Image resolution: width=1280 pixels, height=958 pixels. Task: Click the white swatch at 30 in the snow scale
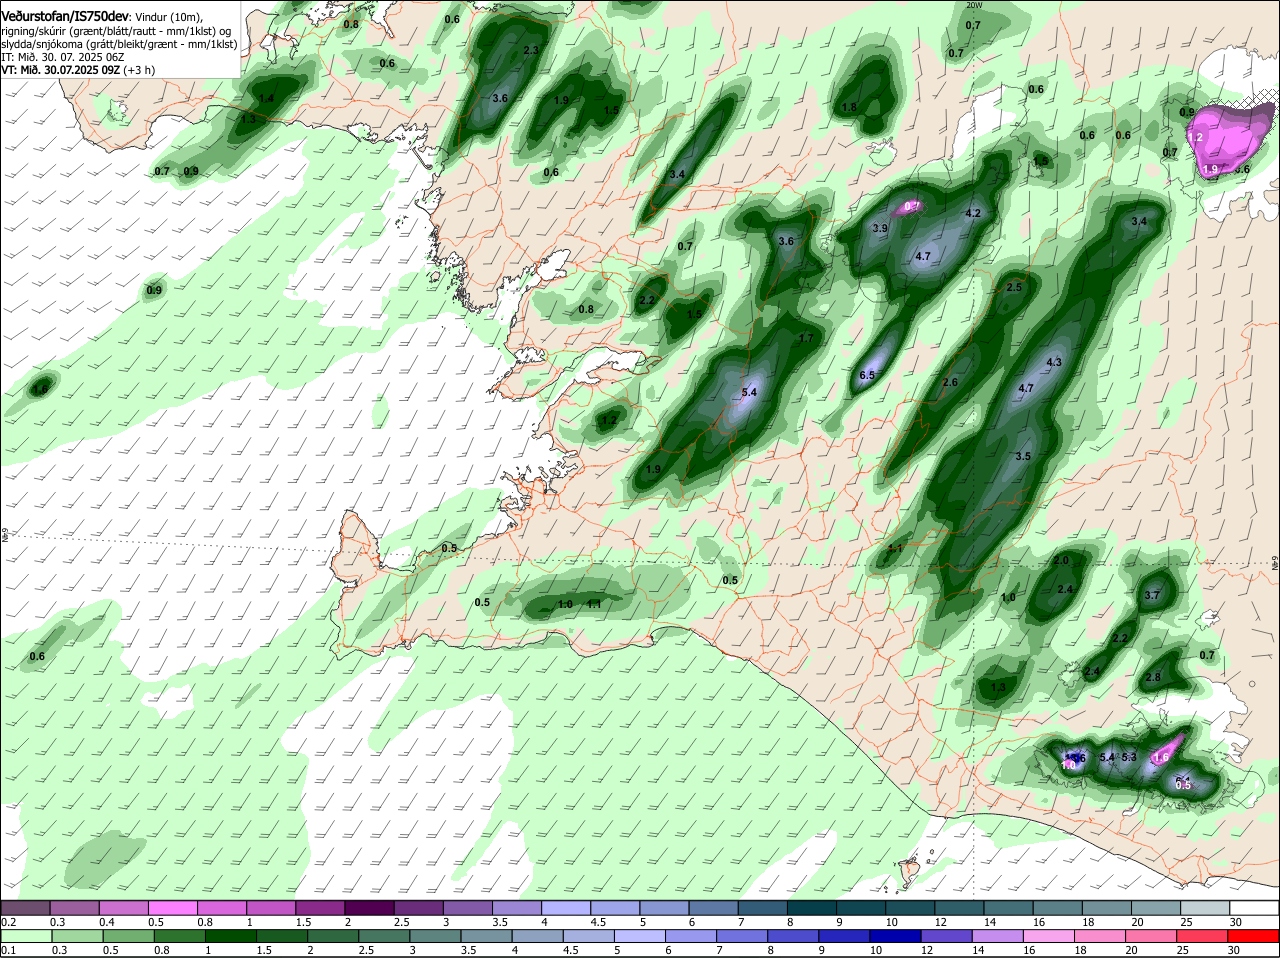1254,908
